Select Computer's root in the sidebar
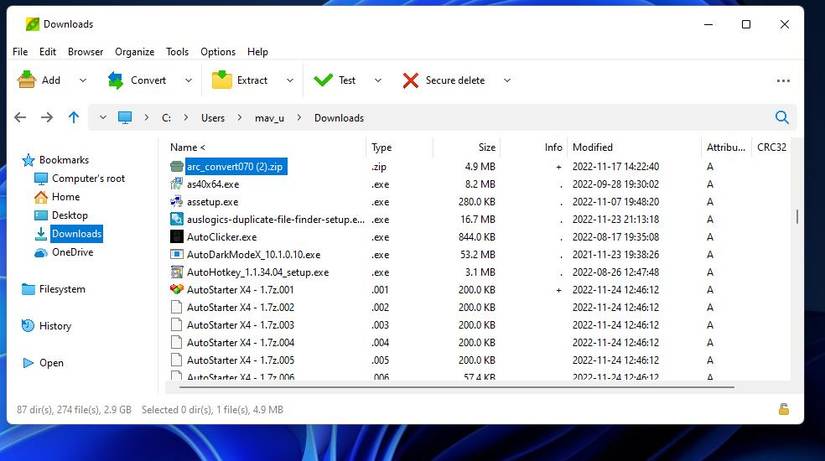This screenshot has height=461, width=825. (x=88, y=178)
